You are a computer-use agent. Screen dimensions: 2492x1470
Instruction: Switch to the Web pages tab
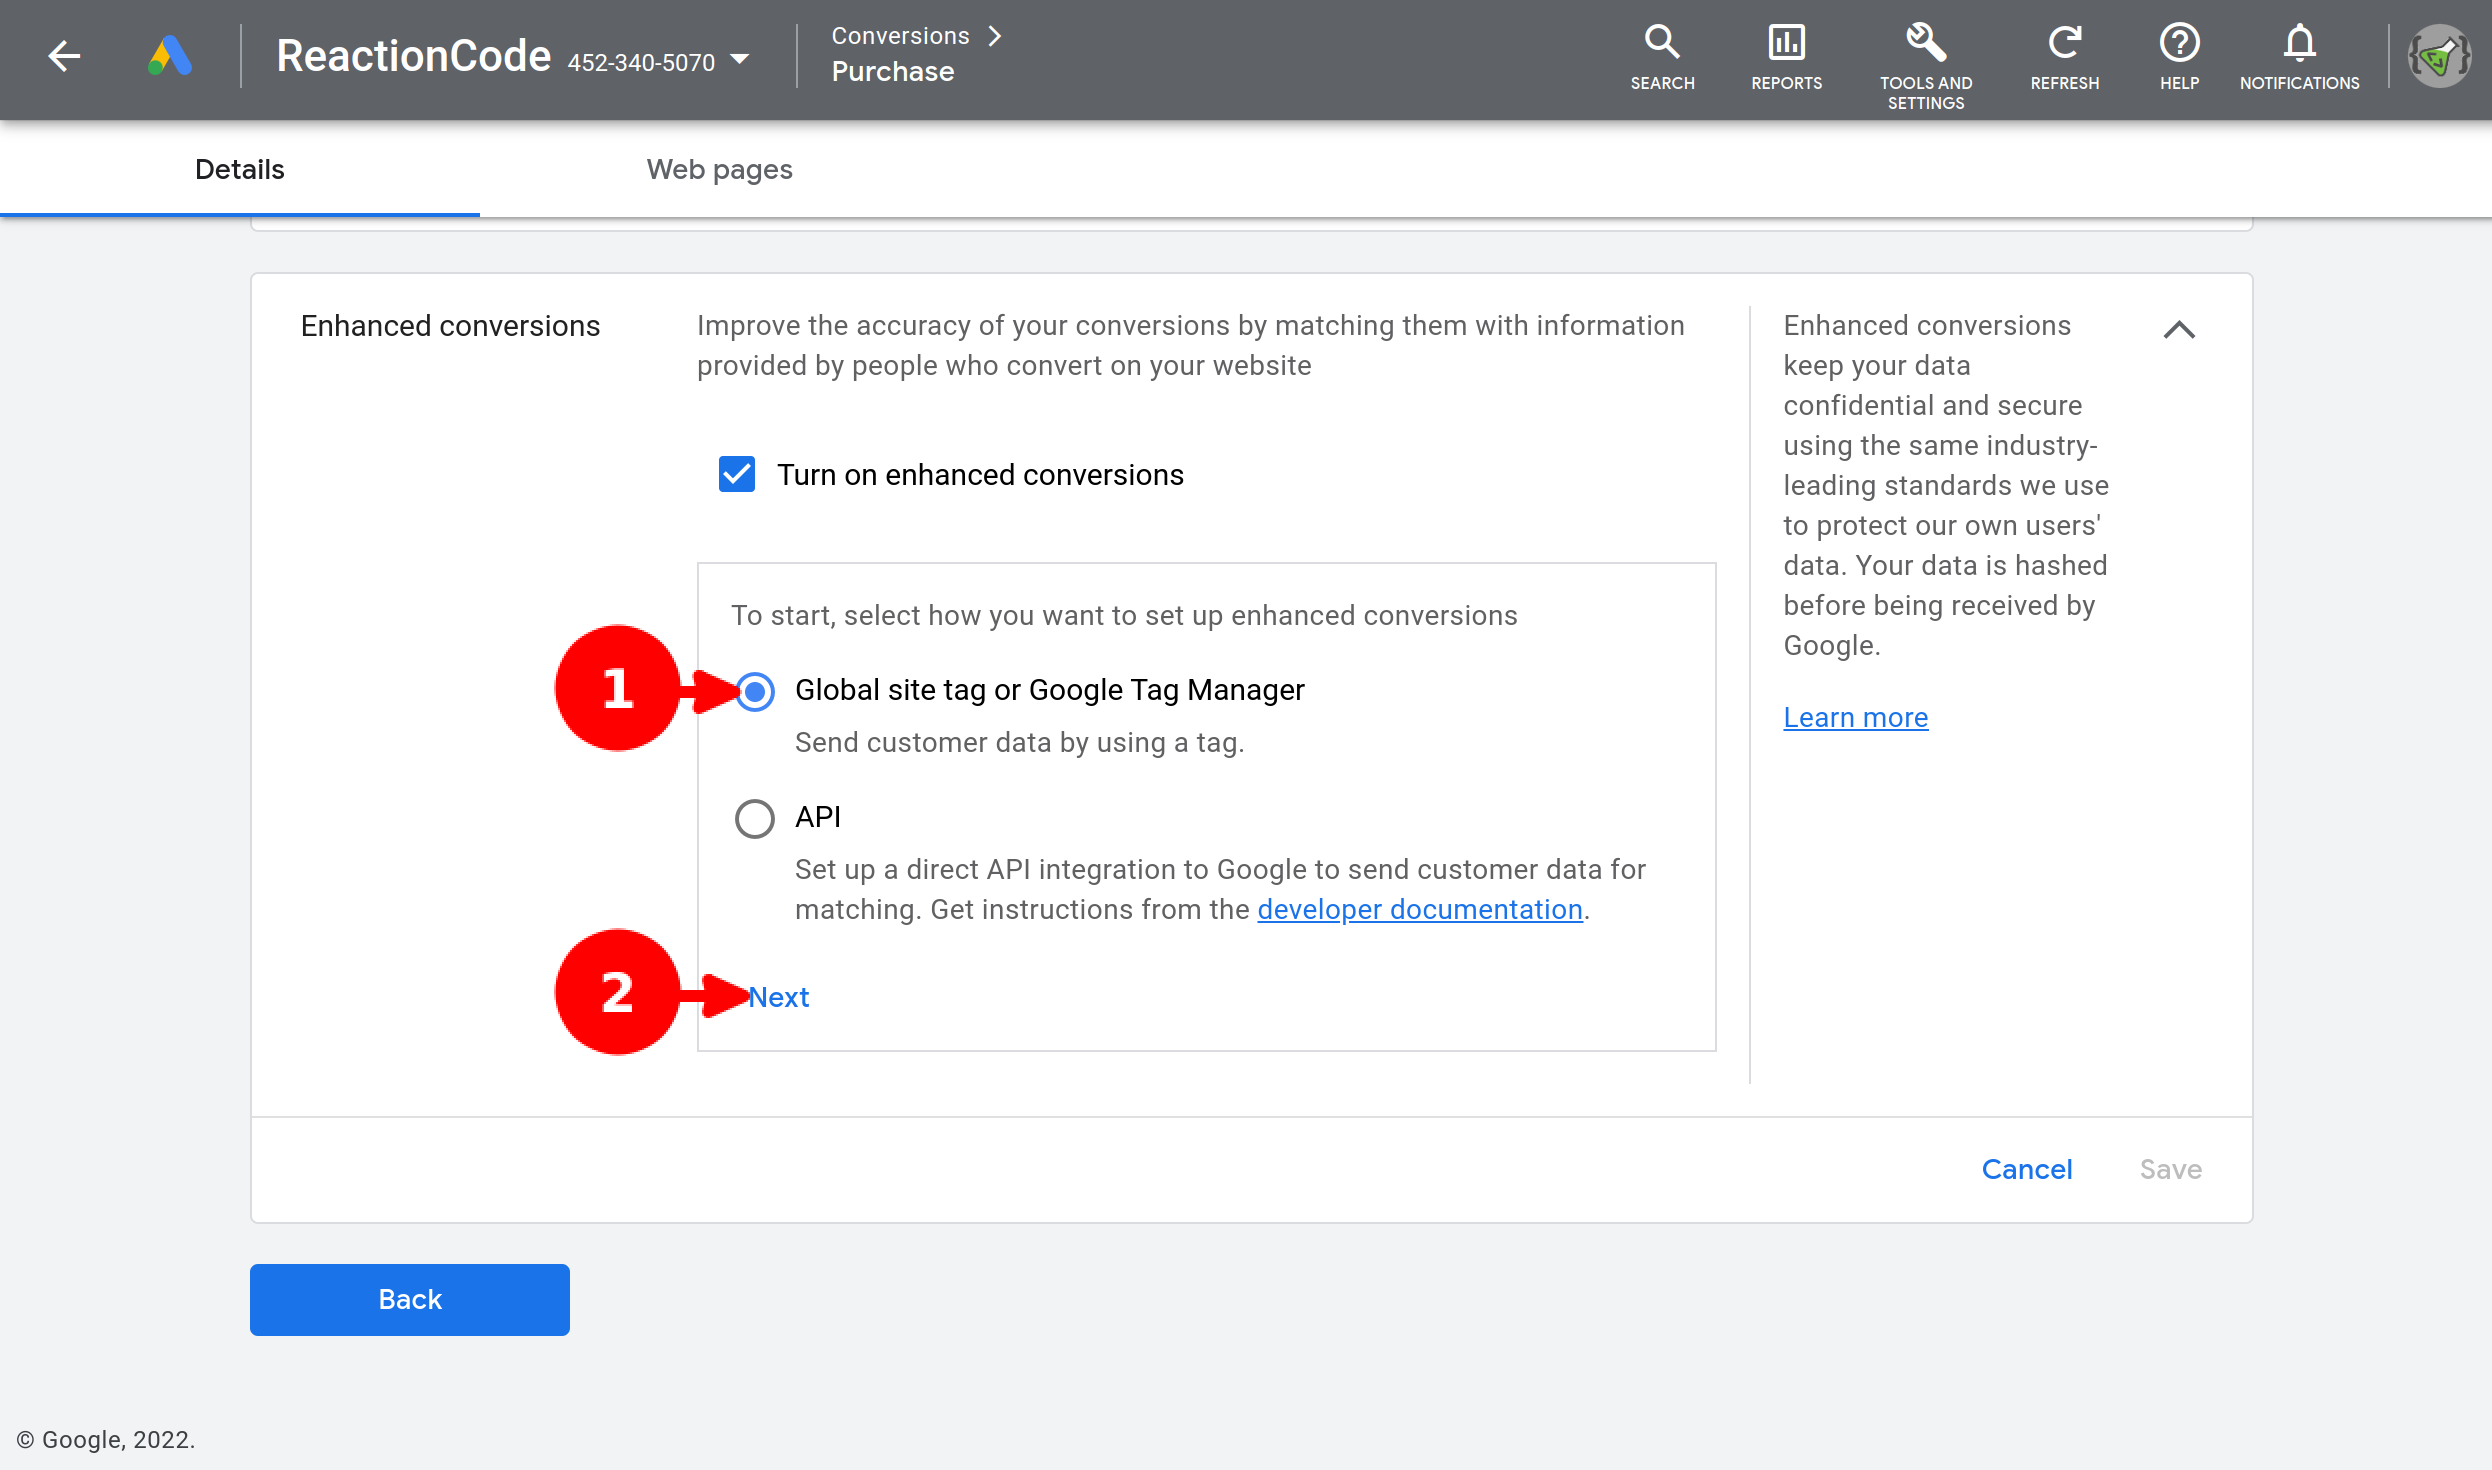pos(719,169)
